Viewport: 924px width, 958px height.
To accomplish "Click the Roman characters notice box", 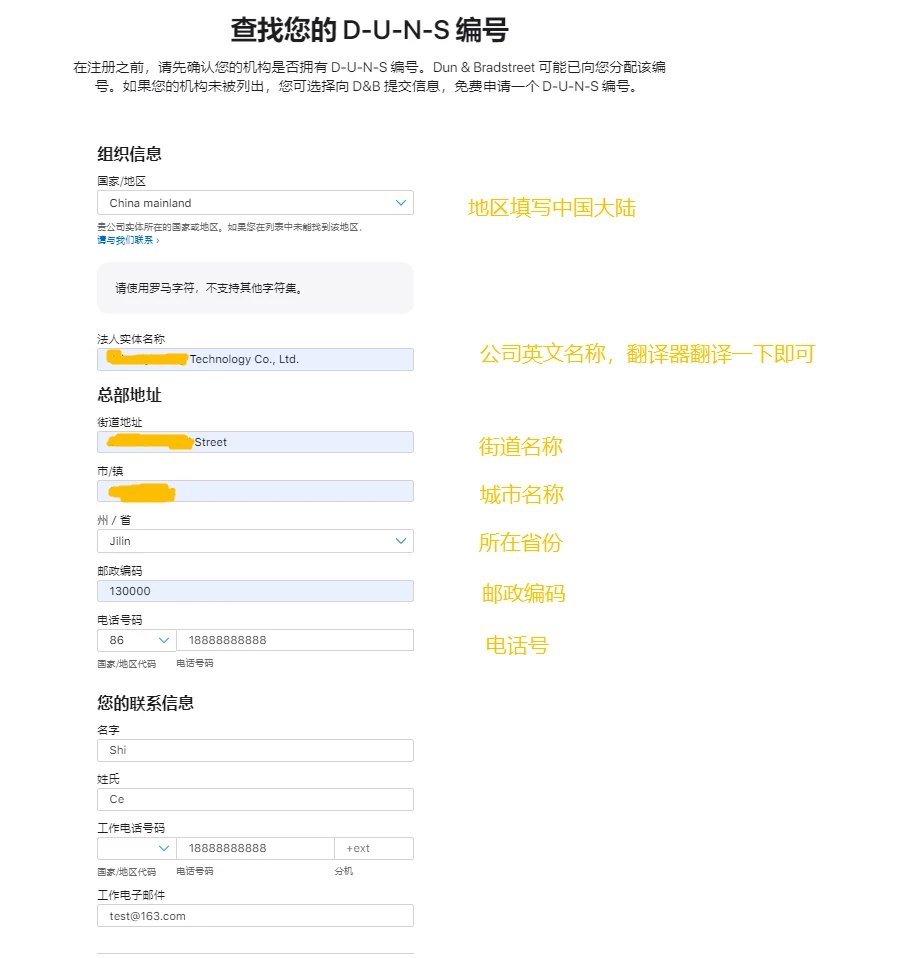I will 255,288.
